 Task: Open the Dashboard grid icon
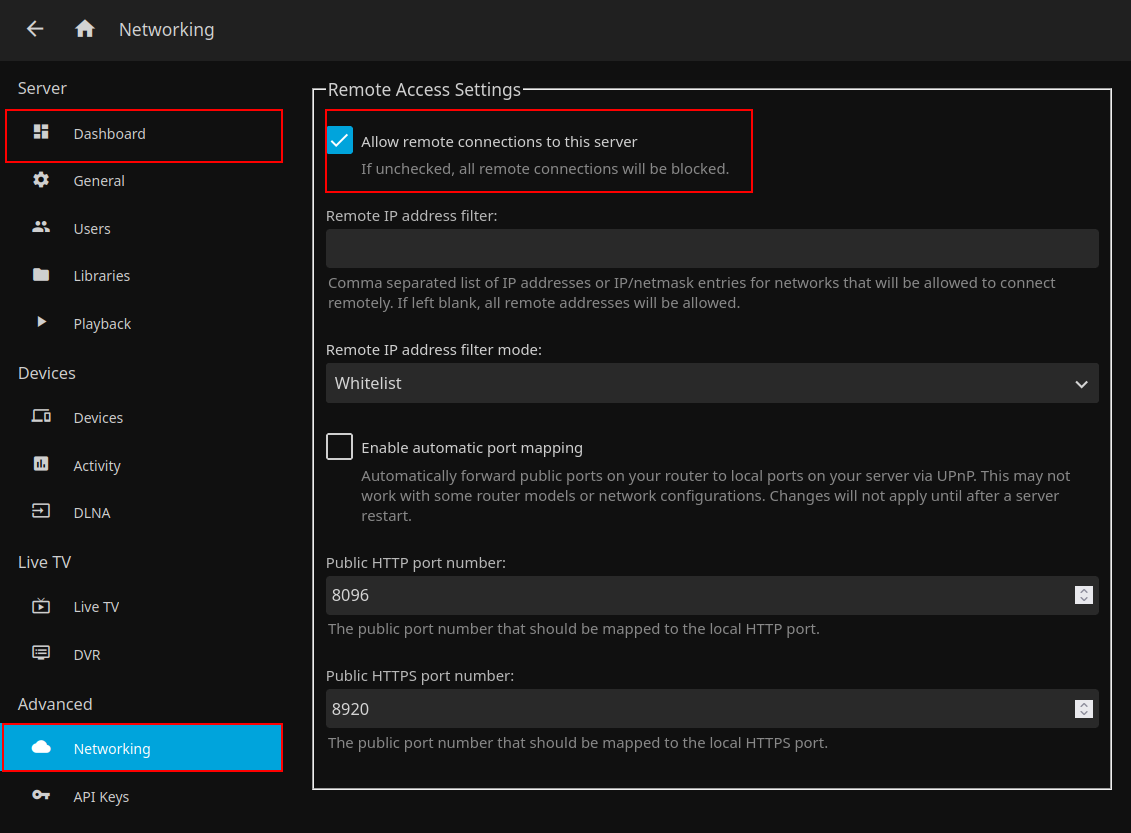click(x=41, y=132)
